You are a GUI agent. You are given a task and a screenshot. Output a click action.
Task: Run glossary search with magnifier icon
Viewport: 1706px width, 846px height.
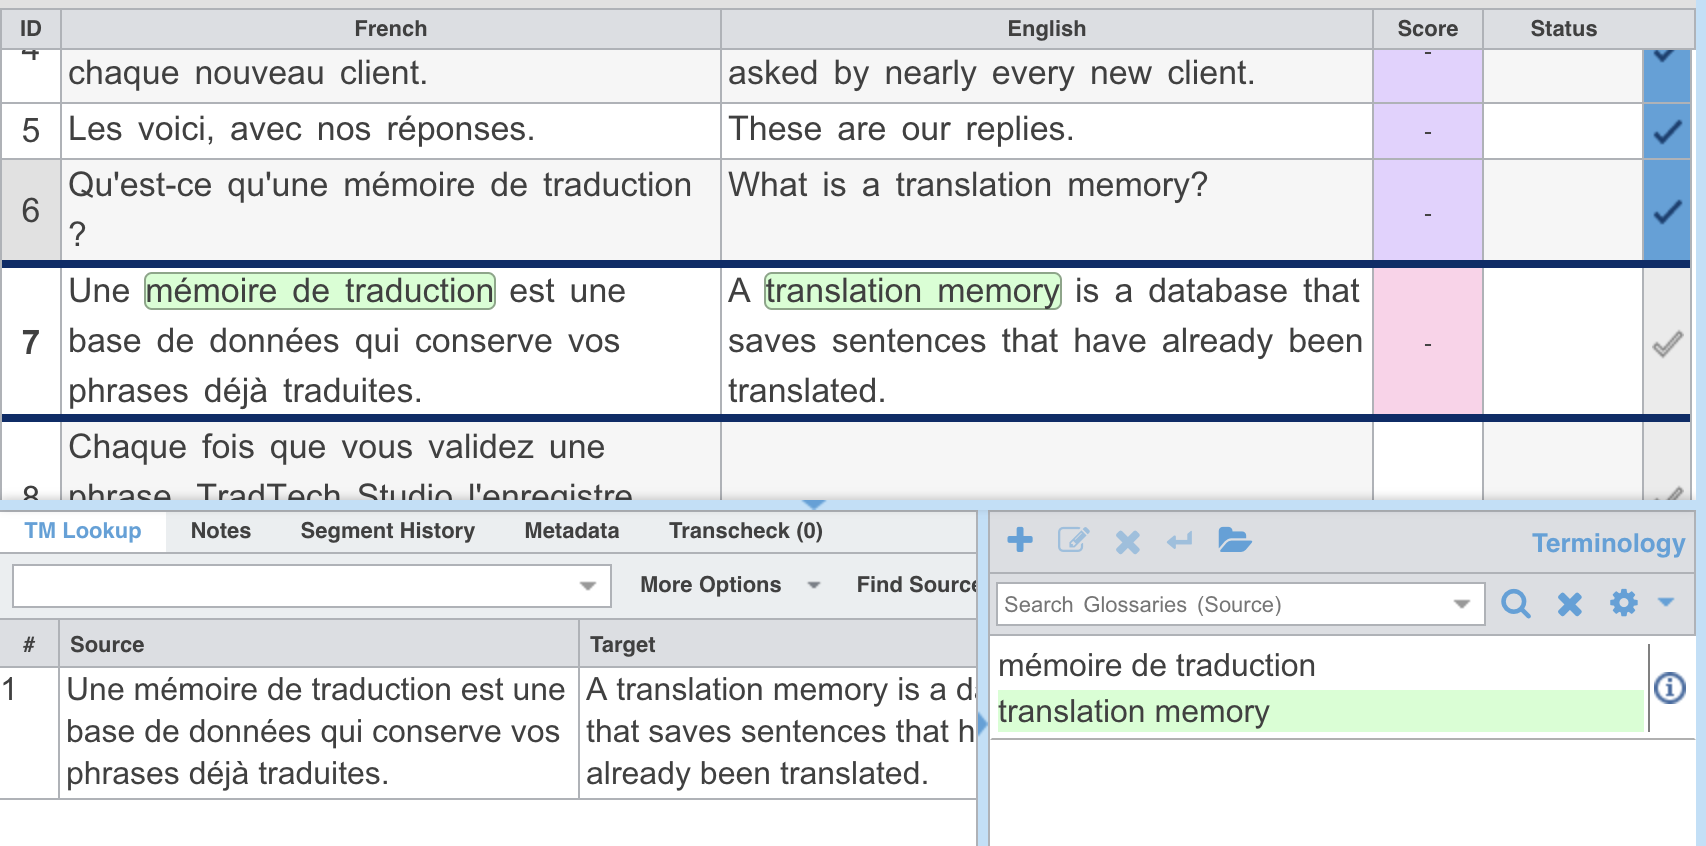[1516, 603]
